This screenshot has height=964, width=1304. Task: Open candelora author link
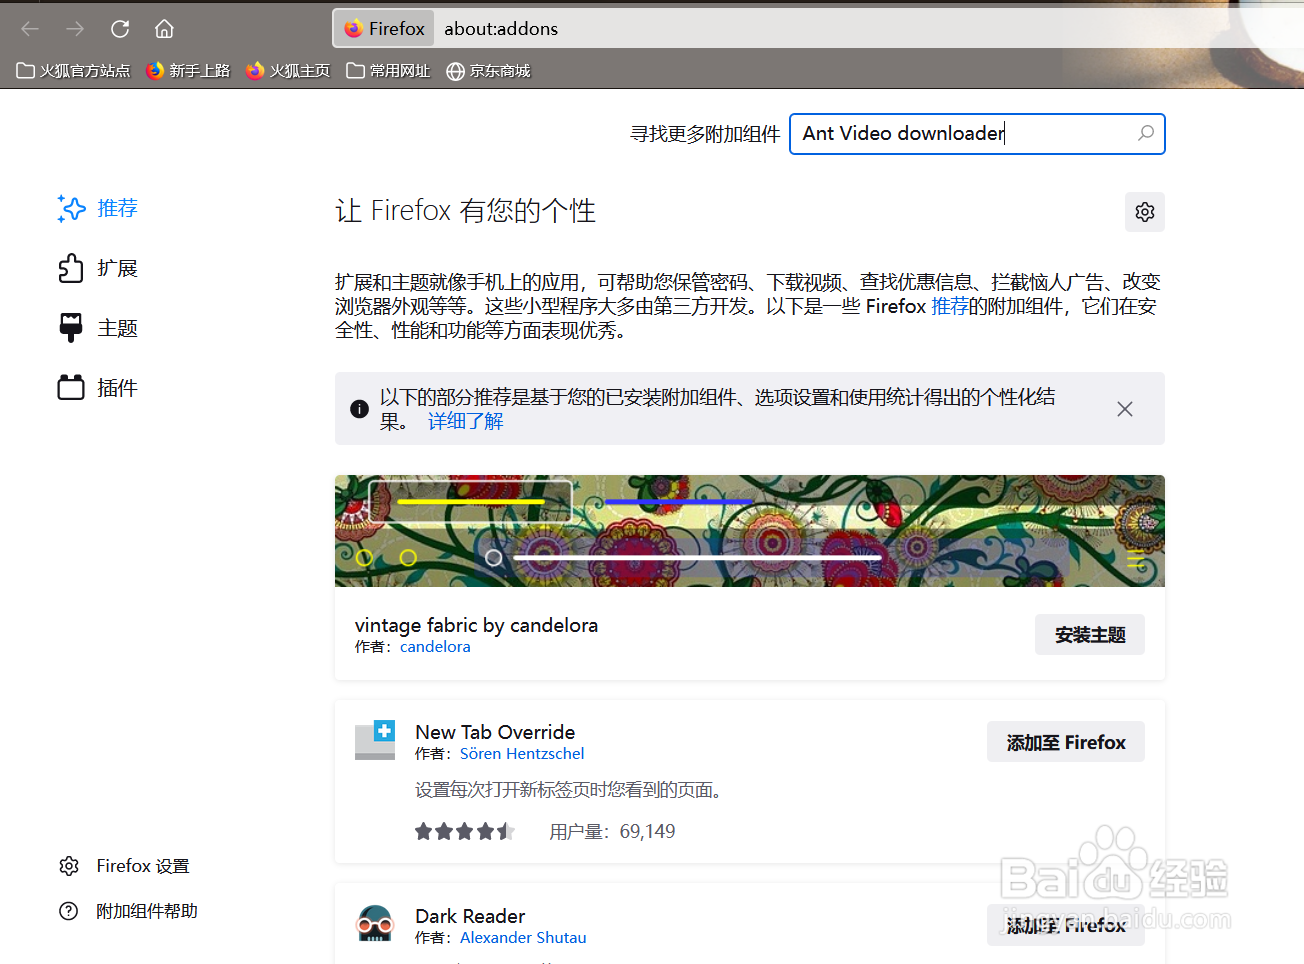point(435,647)
